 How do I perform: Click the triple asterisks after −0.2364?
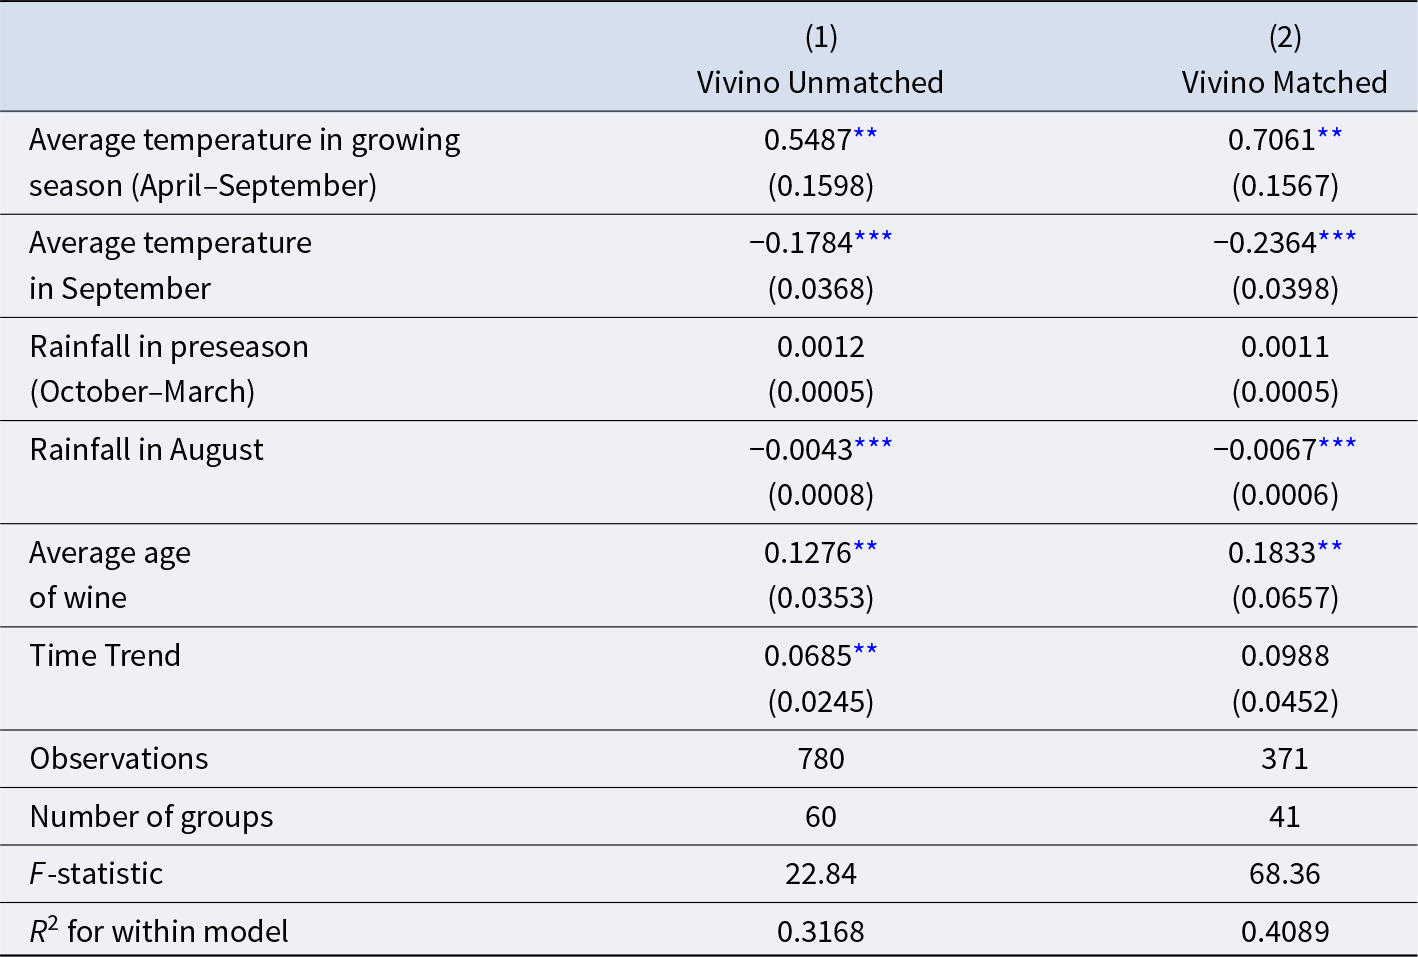1337,238
